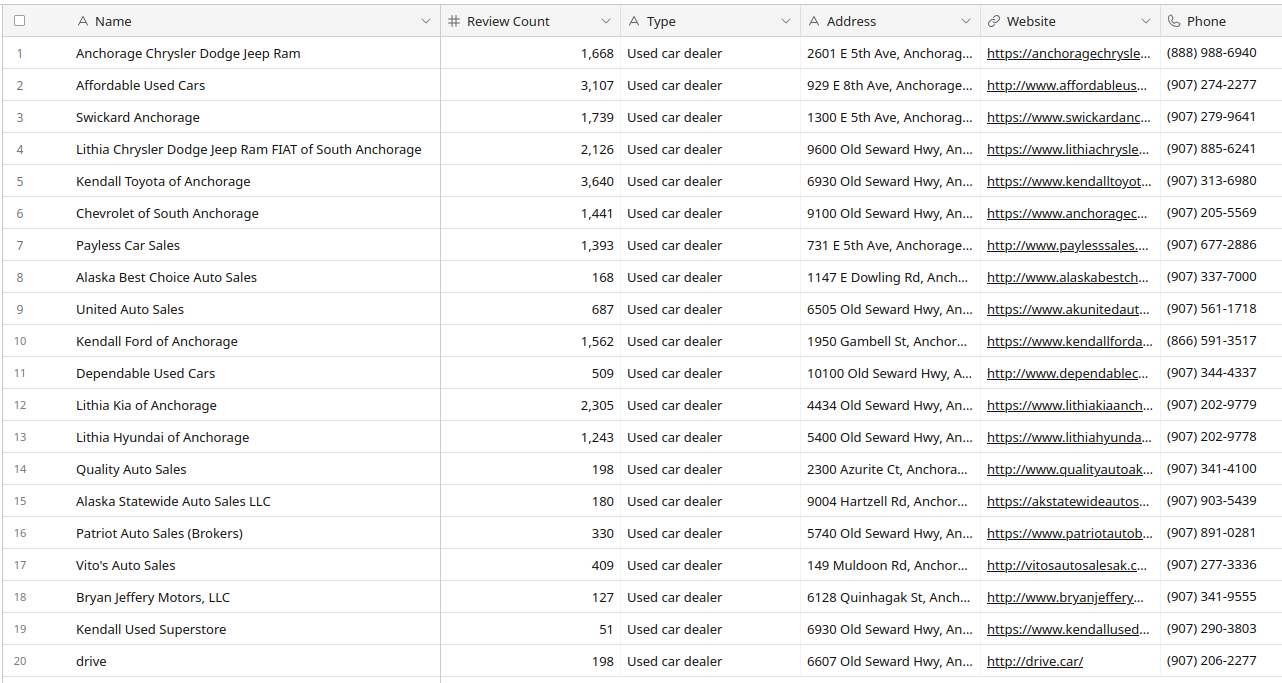Select address 1950 Gambell St cell
1282x683 pixels.
(x=891, y=341)
